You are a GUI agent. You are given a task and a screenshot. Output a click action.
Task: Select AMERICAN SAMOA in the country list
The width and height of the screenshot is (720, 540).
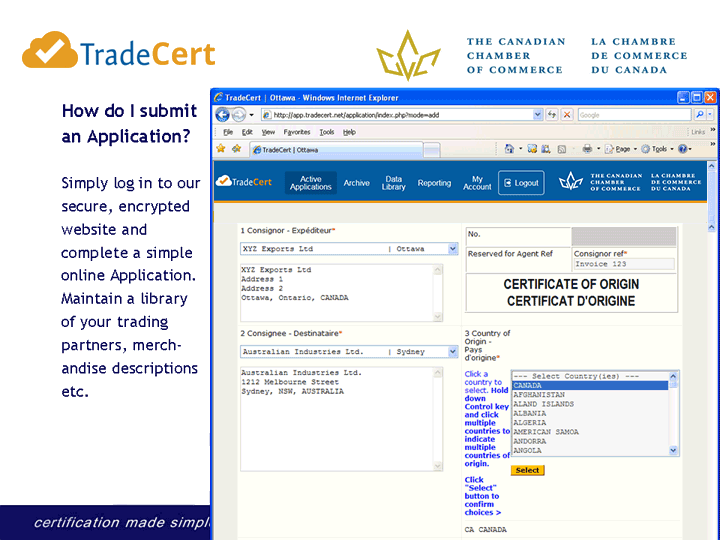point(590,432)
